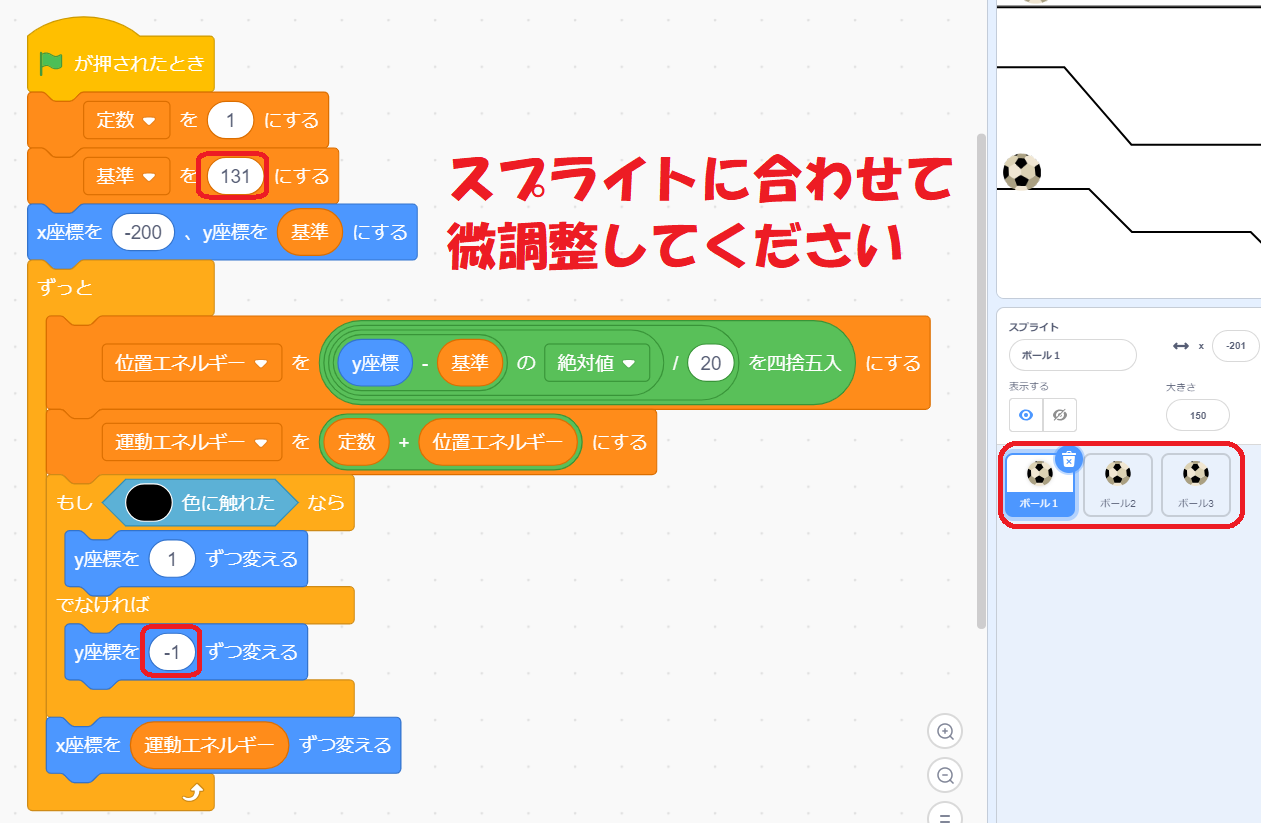Click the loop arrow on the ずっと block
Viewport: 1261px width, 823px height.
[193, 793]
